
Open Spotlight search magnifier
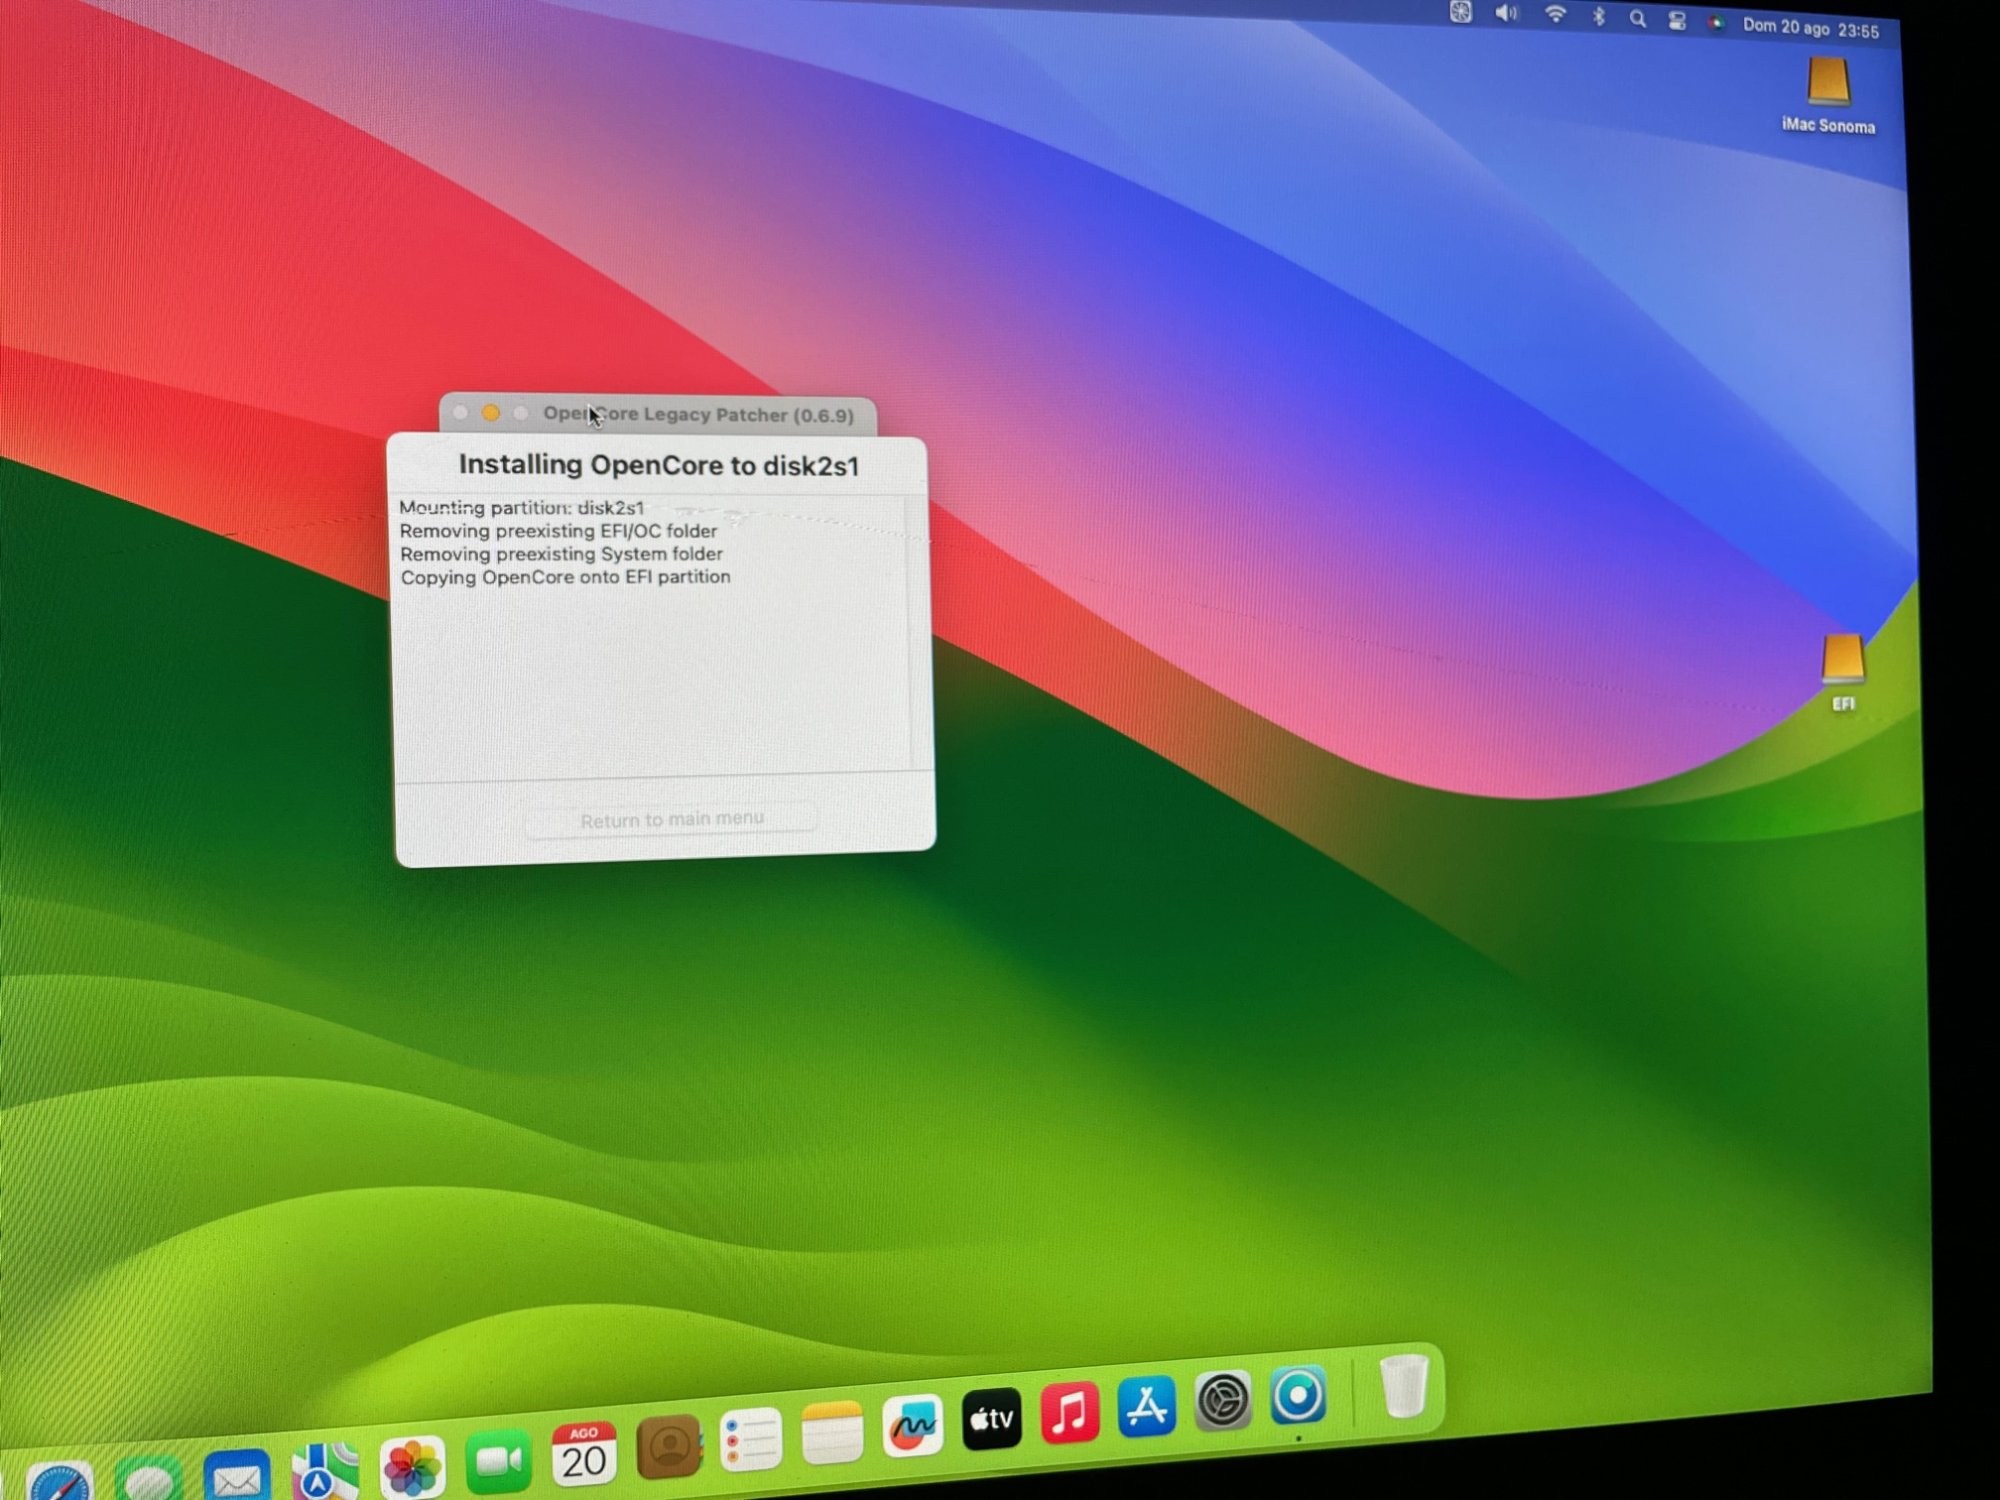[1637, 19]
